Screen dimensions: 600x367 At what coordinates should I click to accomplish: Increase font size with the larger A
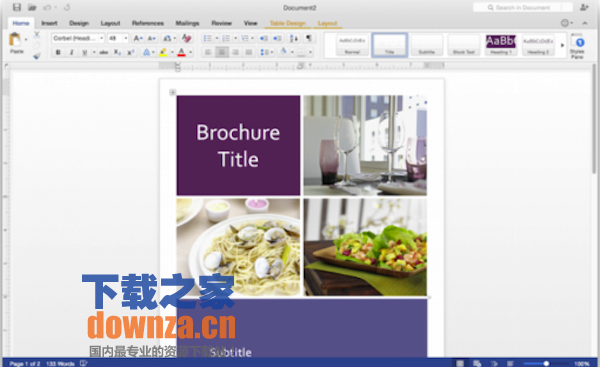tap(137, 38)
